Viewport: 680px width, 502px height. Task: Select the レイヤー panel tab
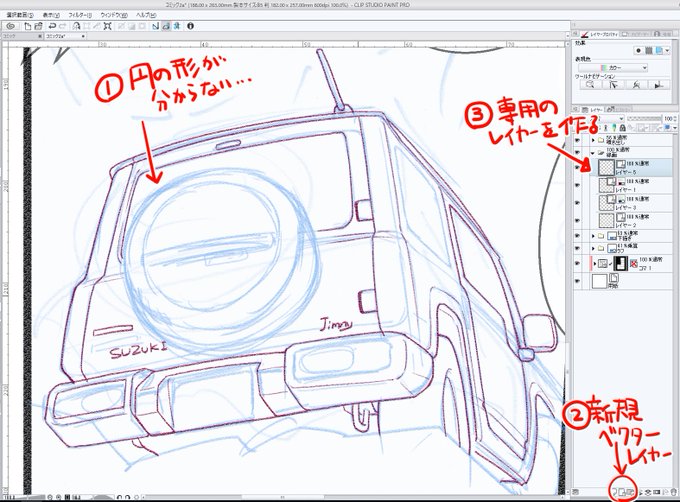(x=592, y=109)
